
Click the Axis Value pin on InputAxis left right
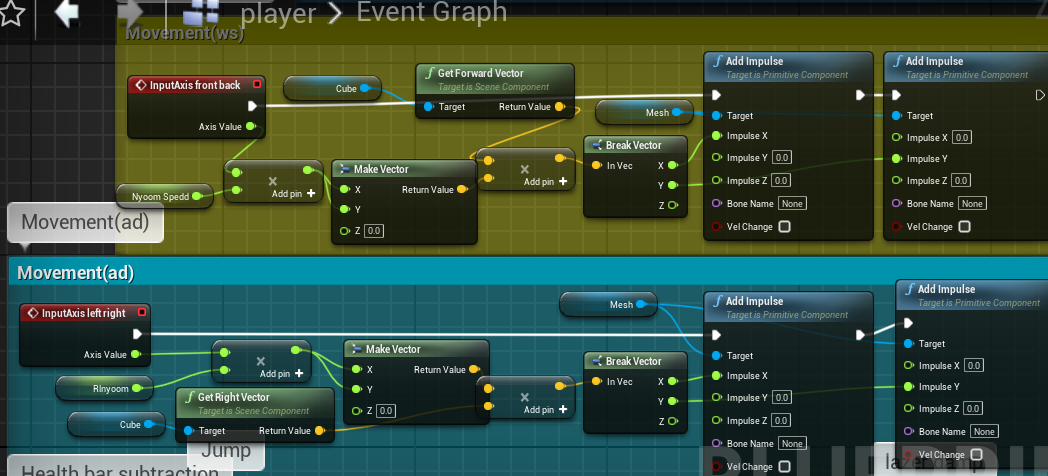pos(135,354)
